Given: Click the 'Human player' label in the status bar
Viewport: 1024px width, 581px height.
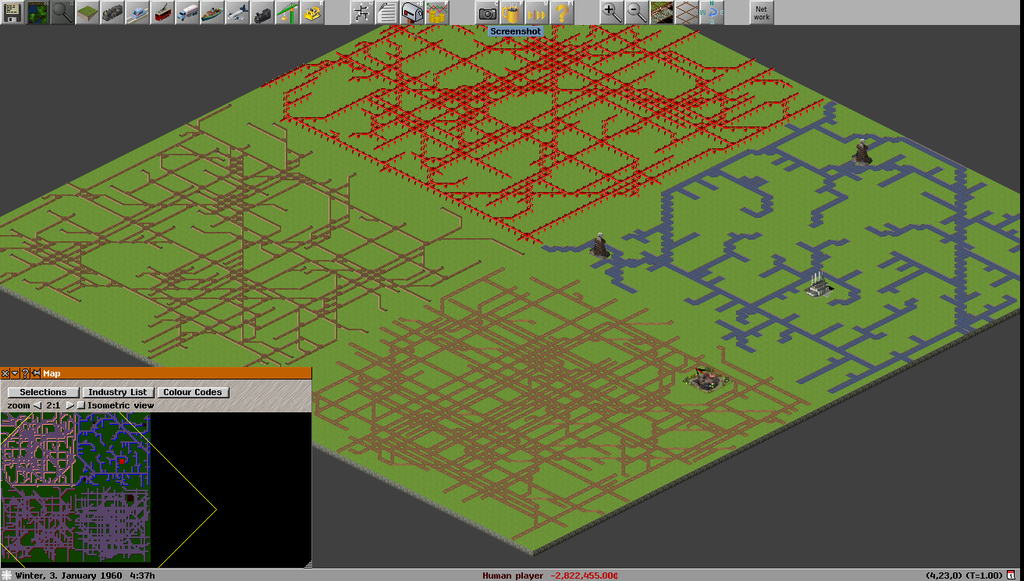Looking at the screenshot, I should 513,576.
